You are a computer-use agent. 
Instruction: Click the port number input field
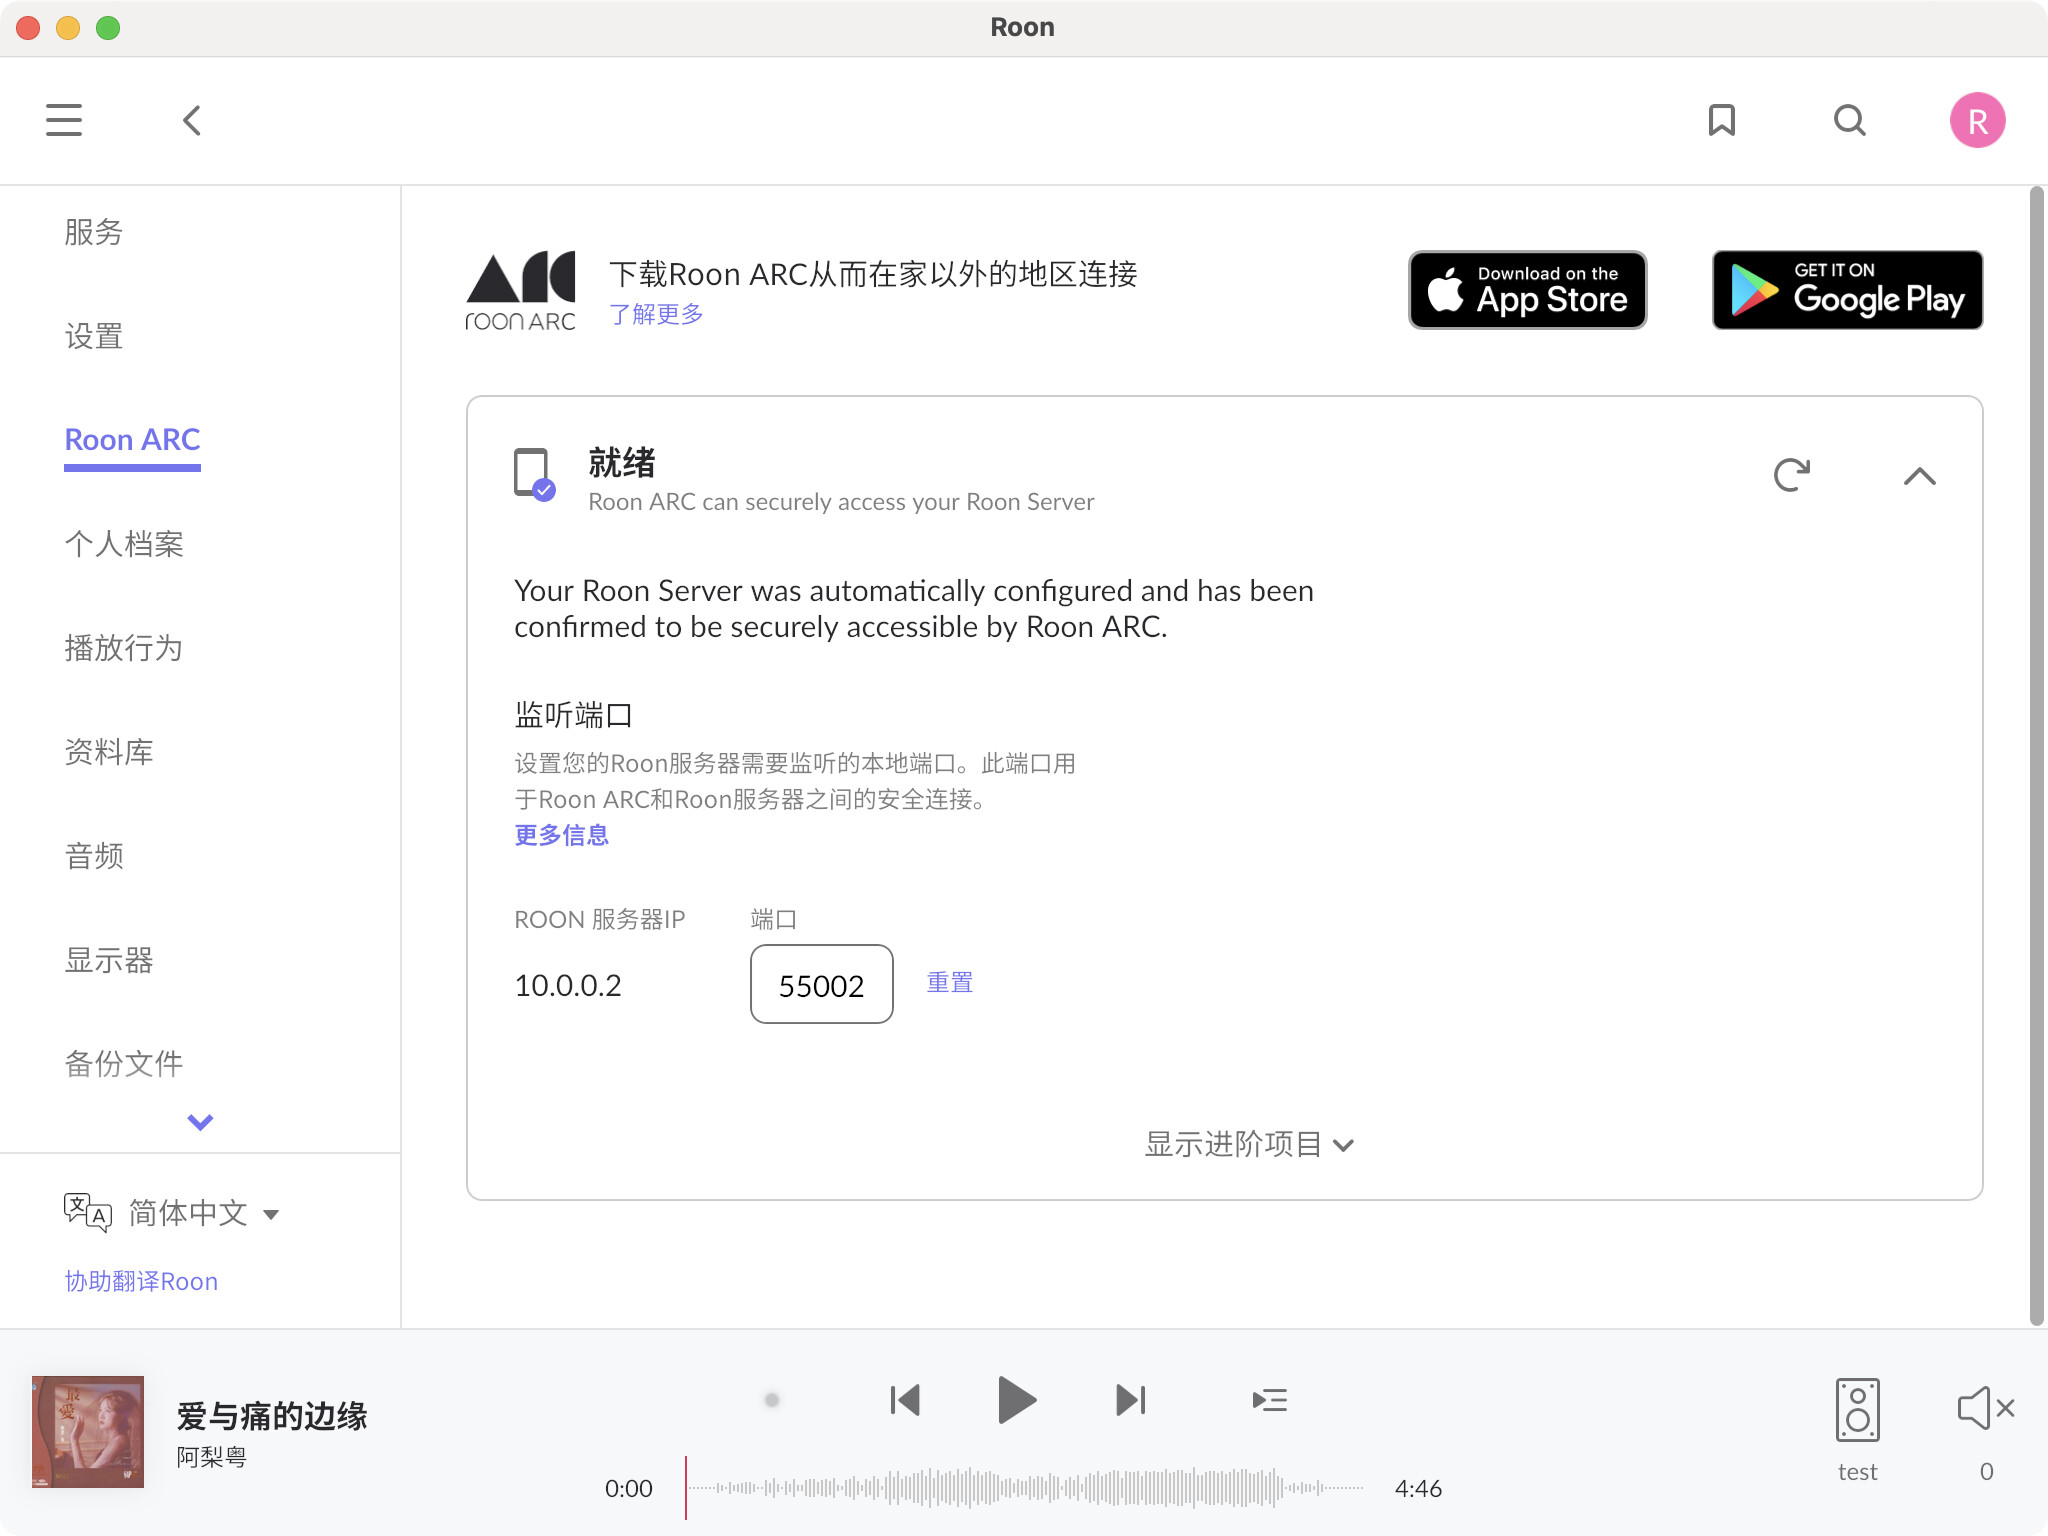pos(821,985)
